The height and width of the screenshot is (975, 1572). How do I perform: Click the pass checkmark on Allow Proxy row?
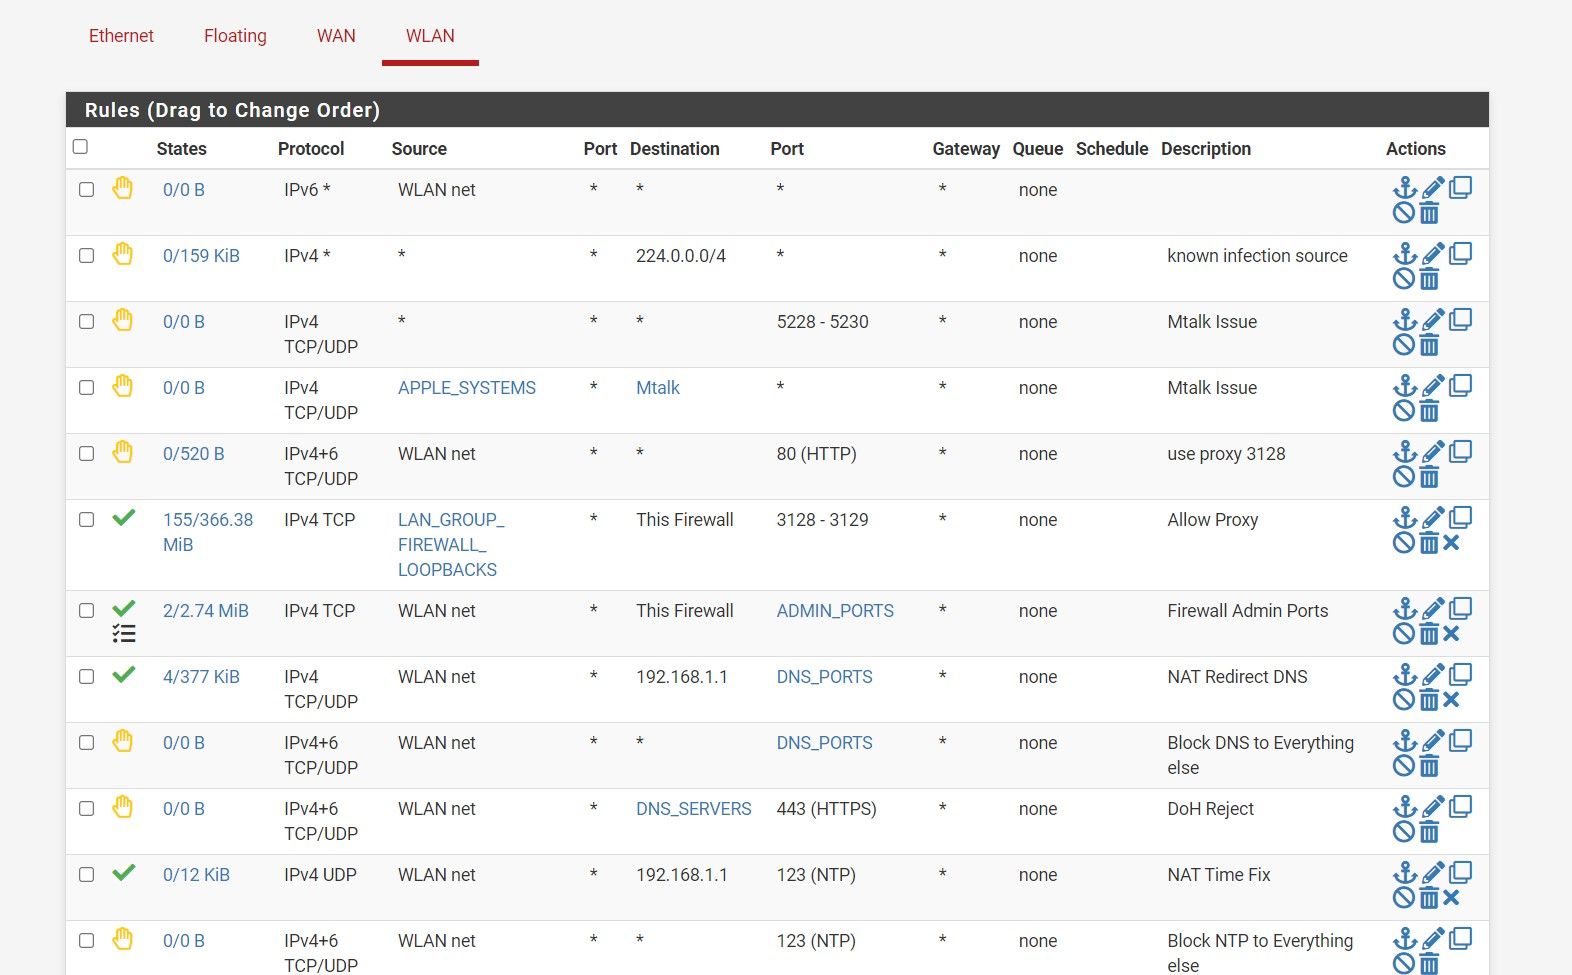[x=124, y=518]
